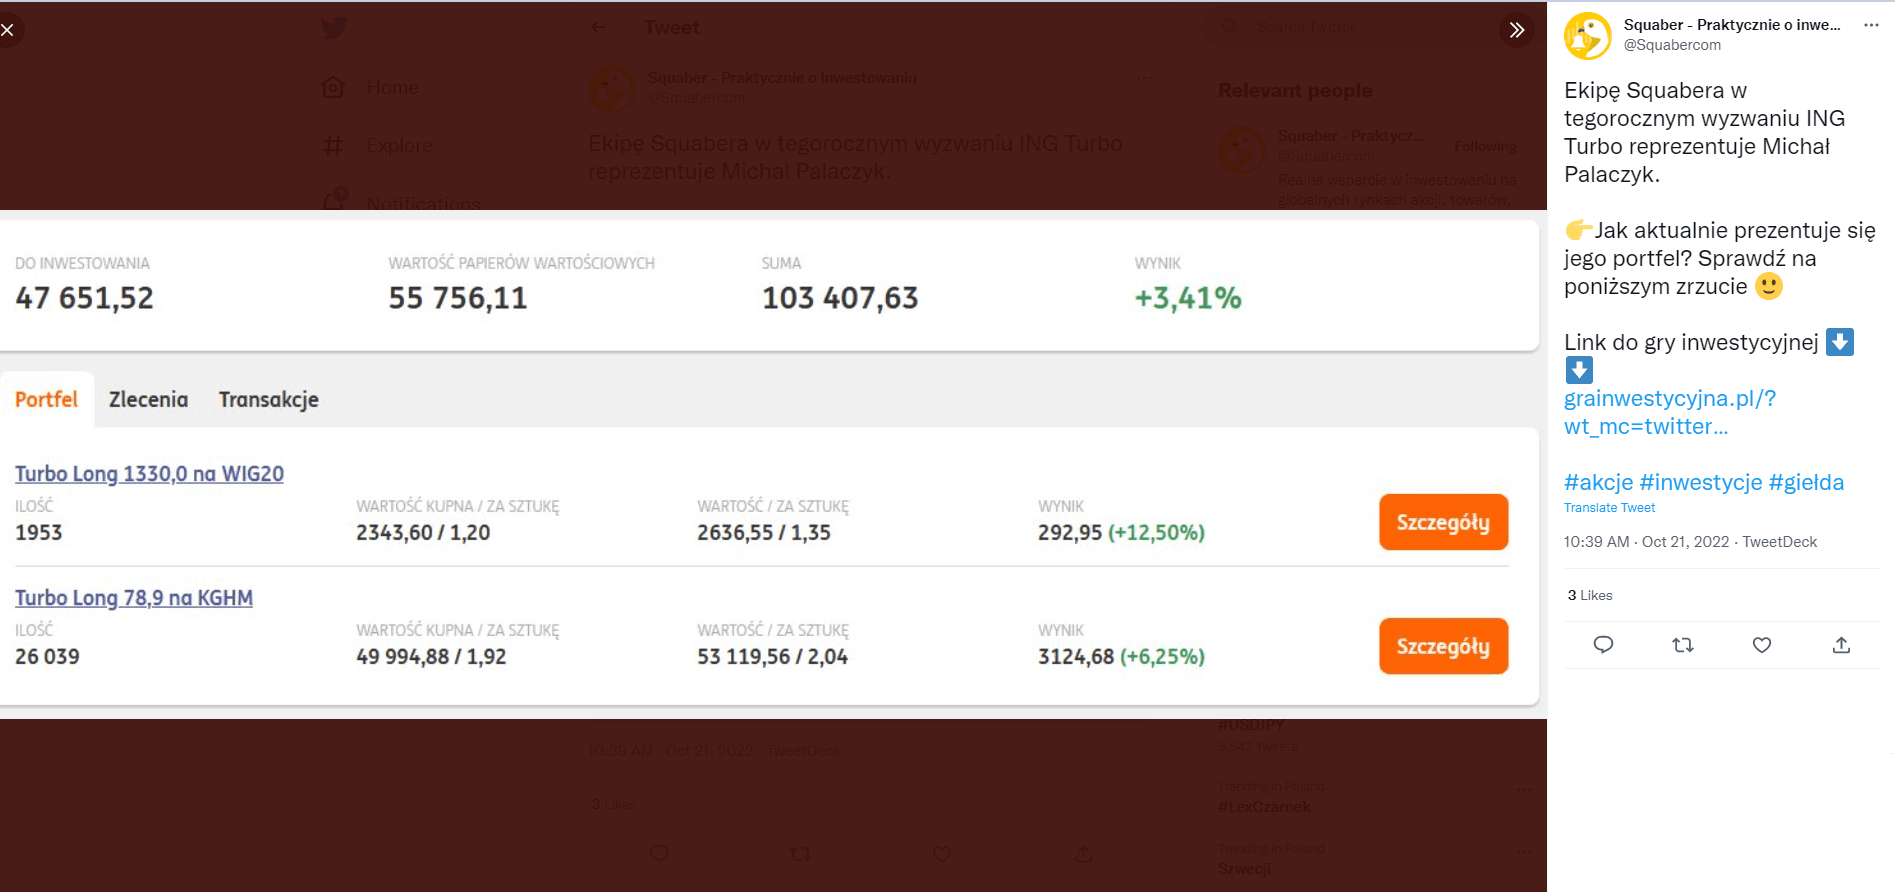
Task: Click the Transakcje tab in the image
Action: click(x=269, y=399)
